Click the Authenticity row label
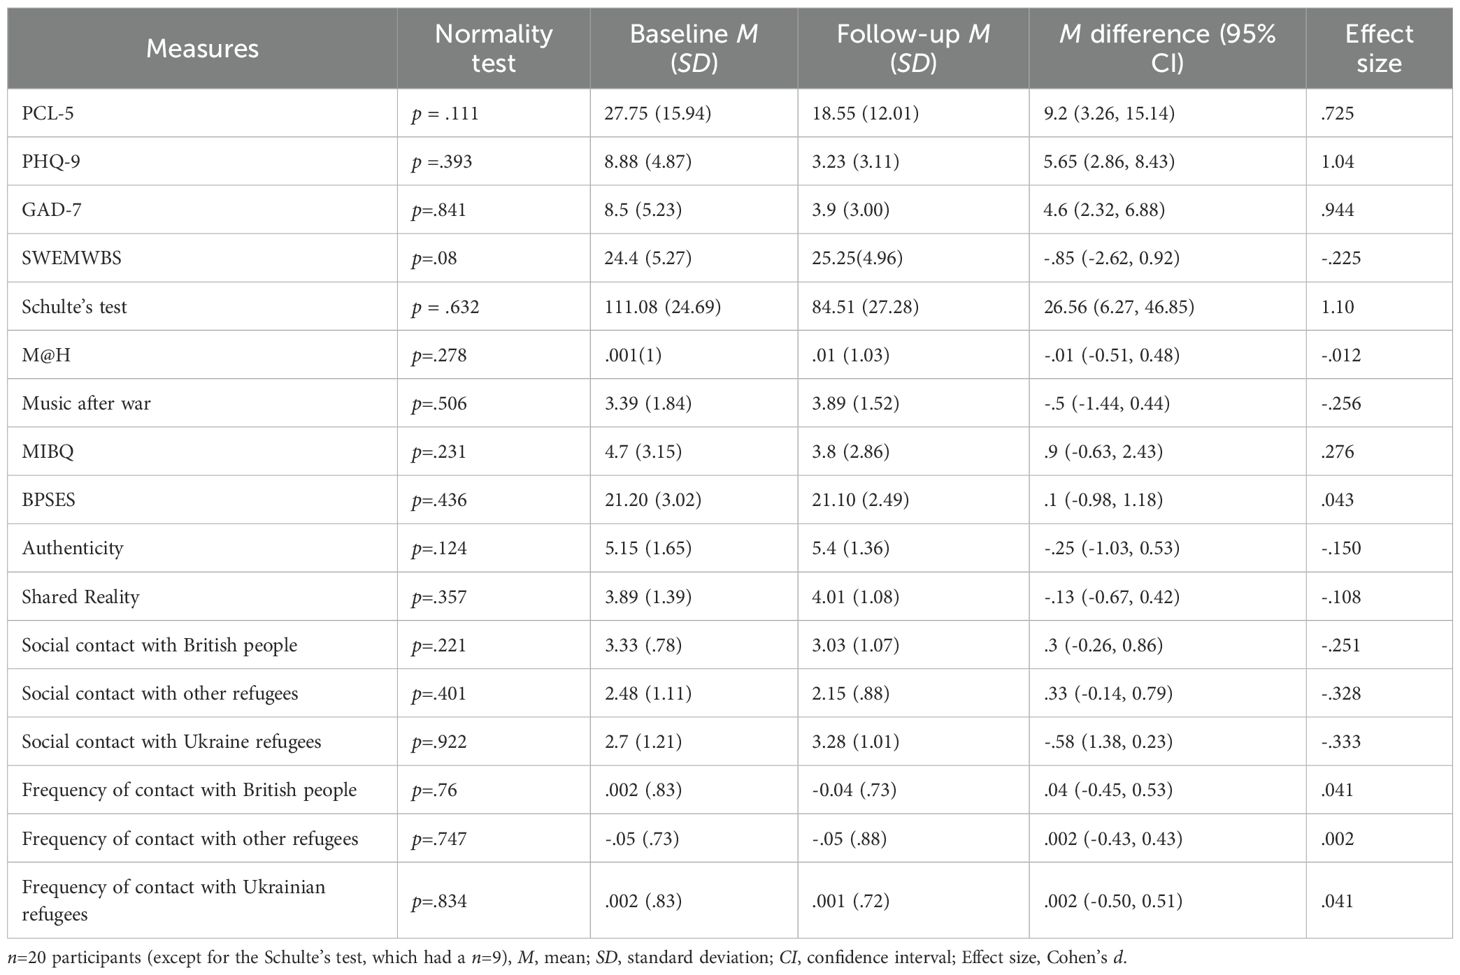Screen dimensions: 1460x975 tap(73, 548)
